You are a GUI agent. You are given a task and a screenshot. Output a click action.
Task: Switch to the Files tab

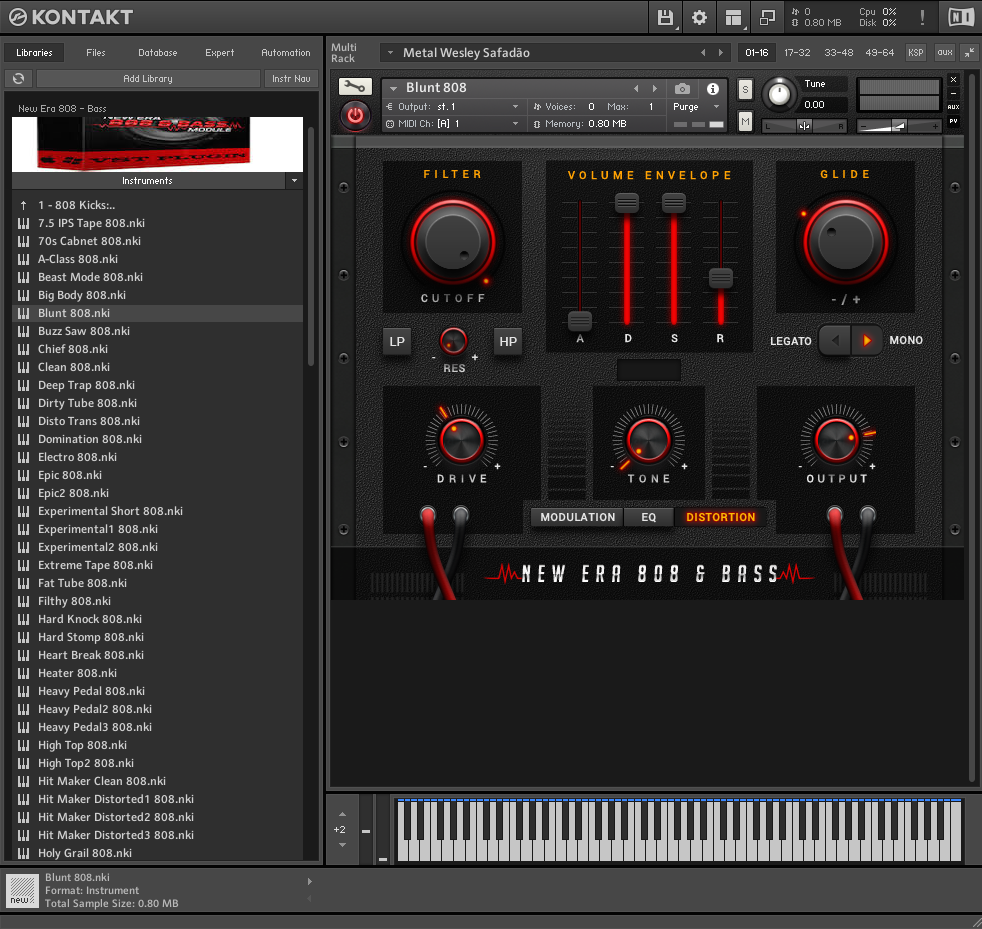pos(96,53)
